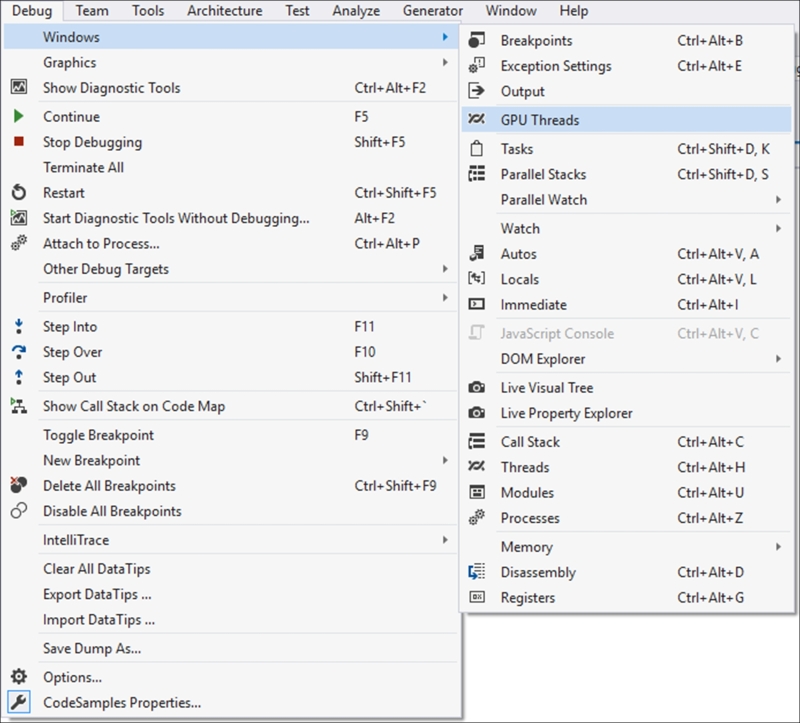The width and height of the screenshot is (800, 723).
Task: Click the Call Stack icon
Action: [x=477, y=441]
